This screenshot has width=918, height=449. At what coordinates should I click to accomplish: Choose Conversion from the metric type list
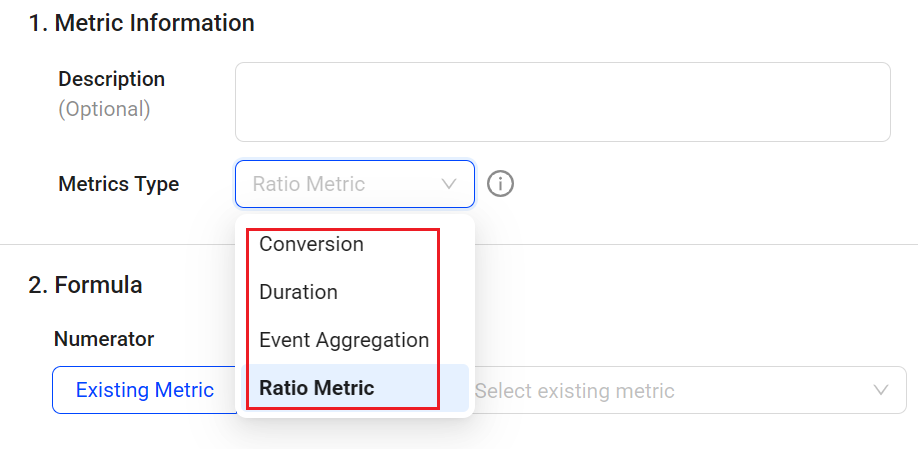click(311, 244)
